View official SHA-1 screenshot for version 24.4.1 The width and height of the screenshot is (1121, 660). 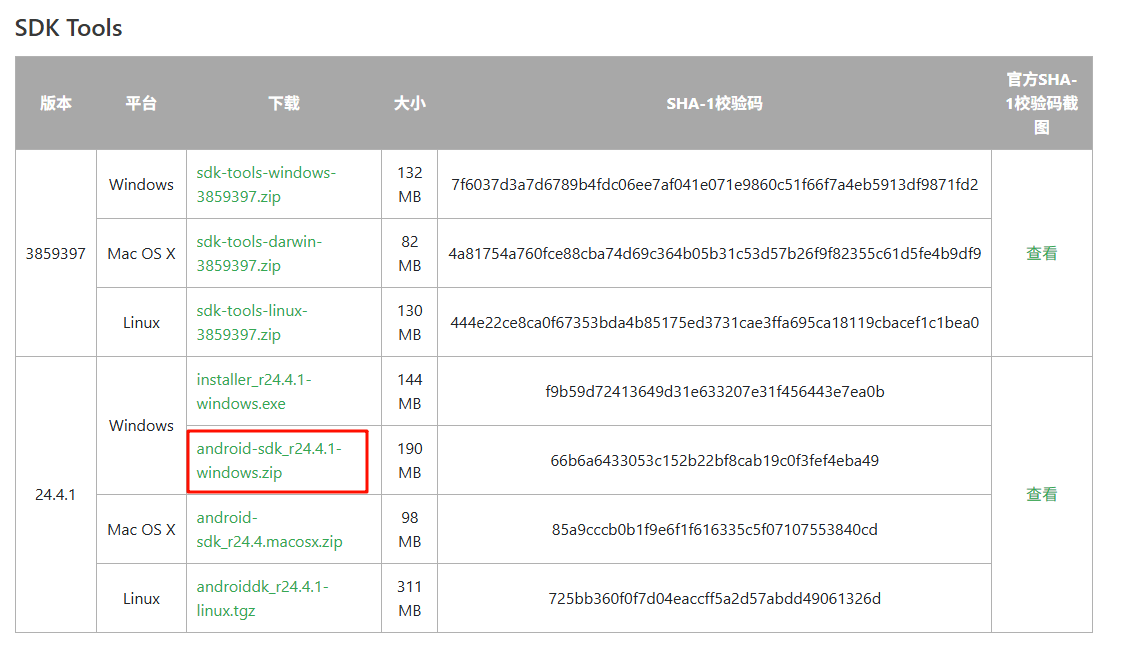pos(1042,494)
